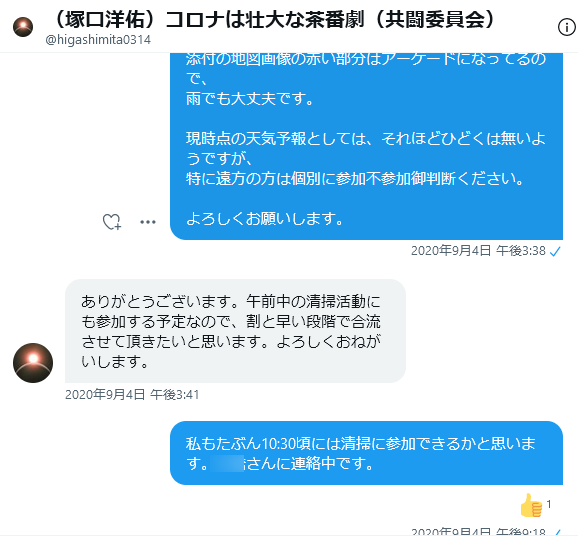Open conversation info icon
This screenshot has height=540, width=578.
pyautogui.click(x=567, y=27)
